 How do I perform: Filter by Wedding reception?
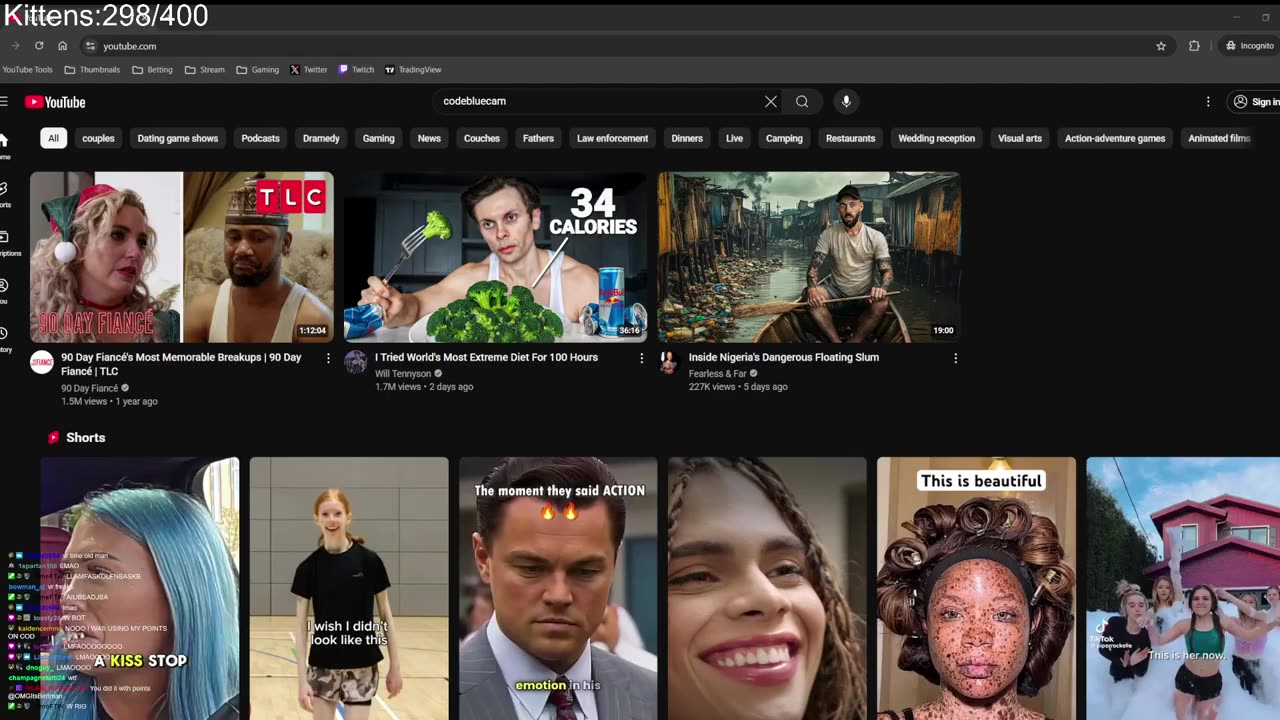click(936, 138)
